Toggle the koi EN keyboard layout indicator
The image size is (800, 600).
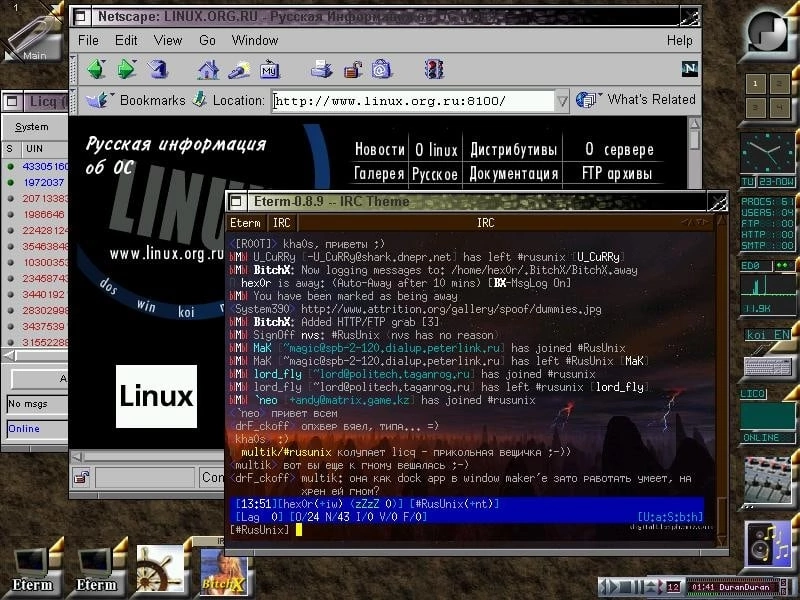pyautogui.click(x=767, y=335)
